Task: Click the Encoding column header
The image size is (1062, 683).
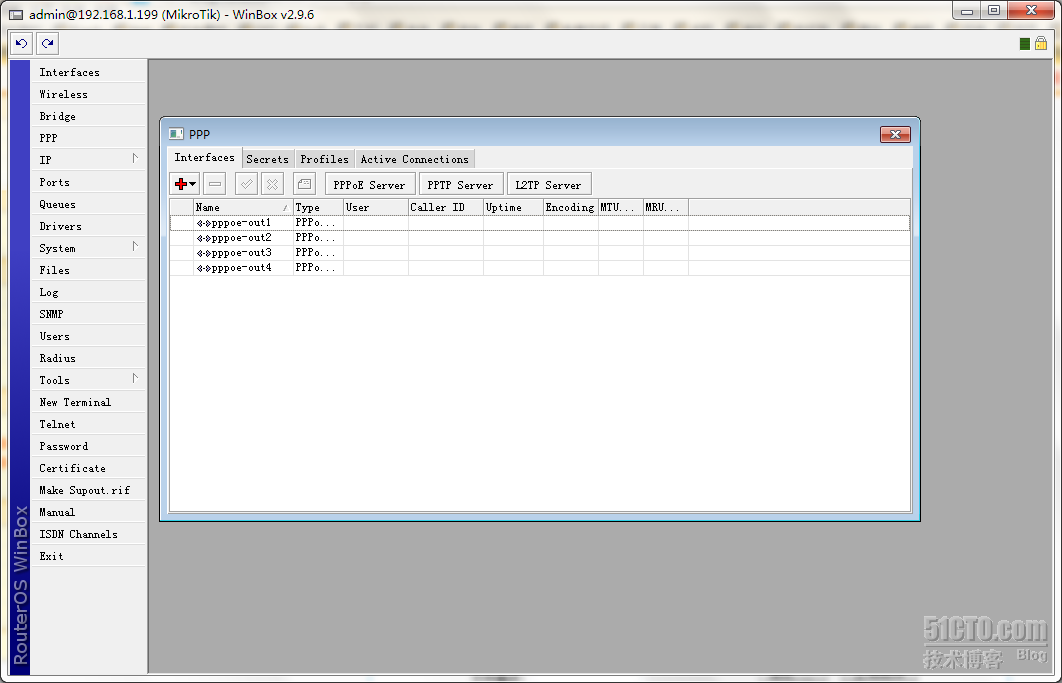Action: click(x=570, y=207)
